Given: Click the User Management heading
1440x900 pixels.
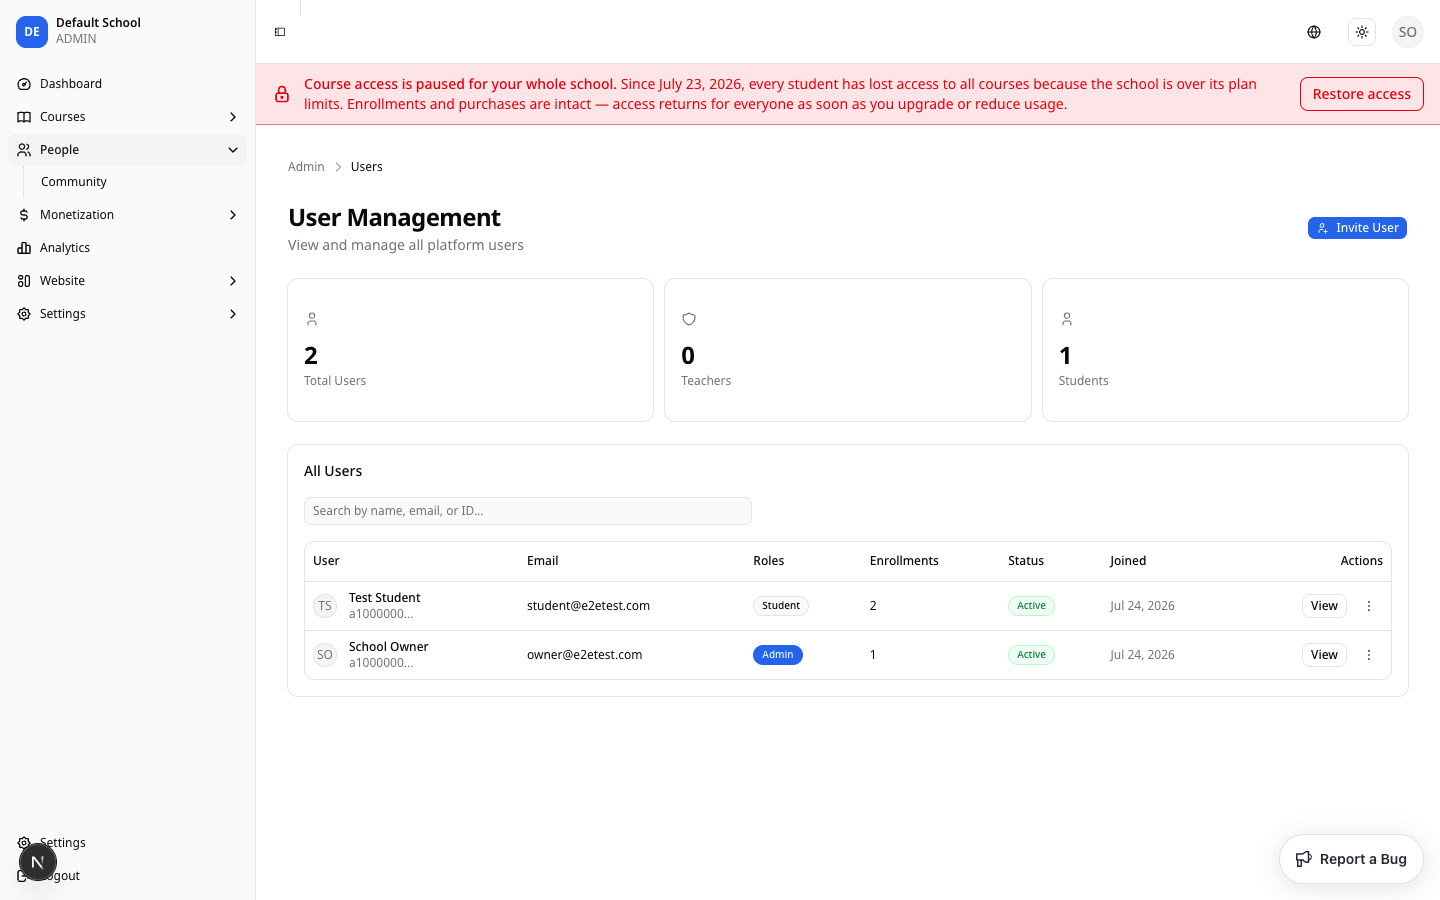Looking at the screenshot, I should click(x=394, y=218).
